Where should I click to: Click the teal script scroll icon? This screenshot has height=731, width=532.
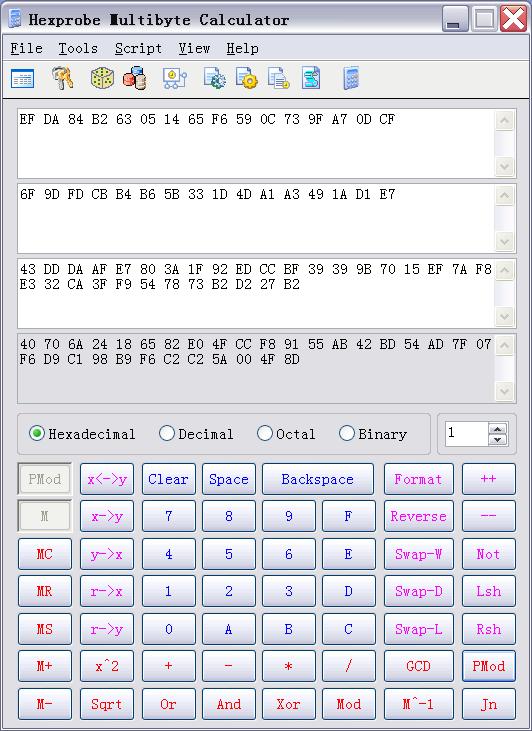311,78
